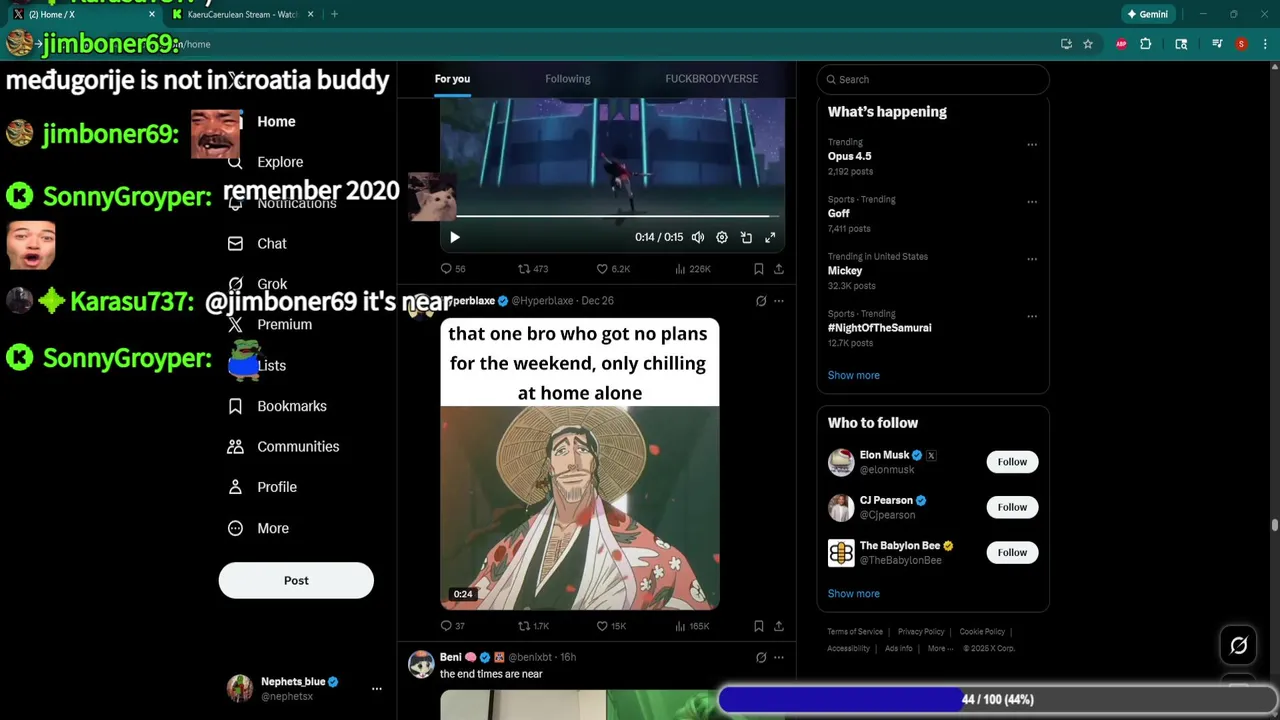This screenshot has height=720, width=1280.
Task: View Hyperblaxe post analytics 165K
Action: (x=692, y=626)
